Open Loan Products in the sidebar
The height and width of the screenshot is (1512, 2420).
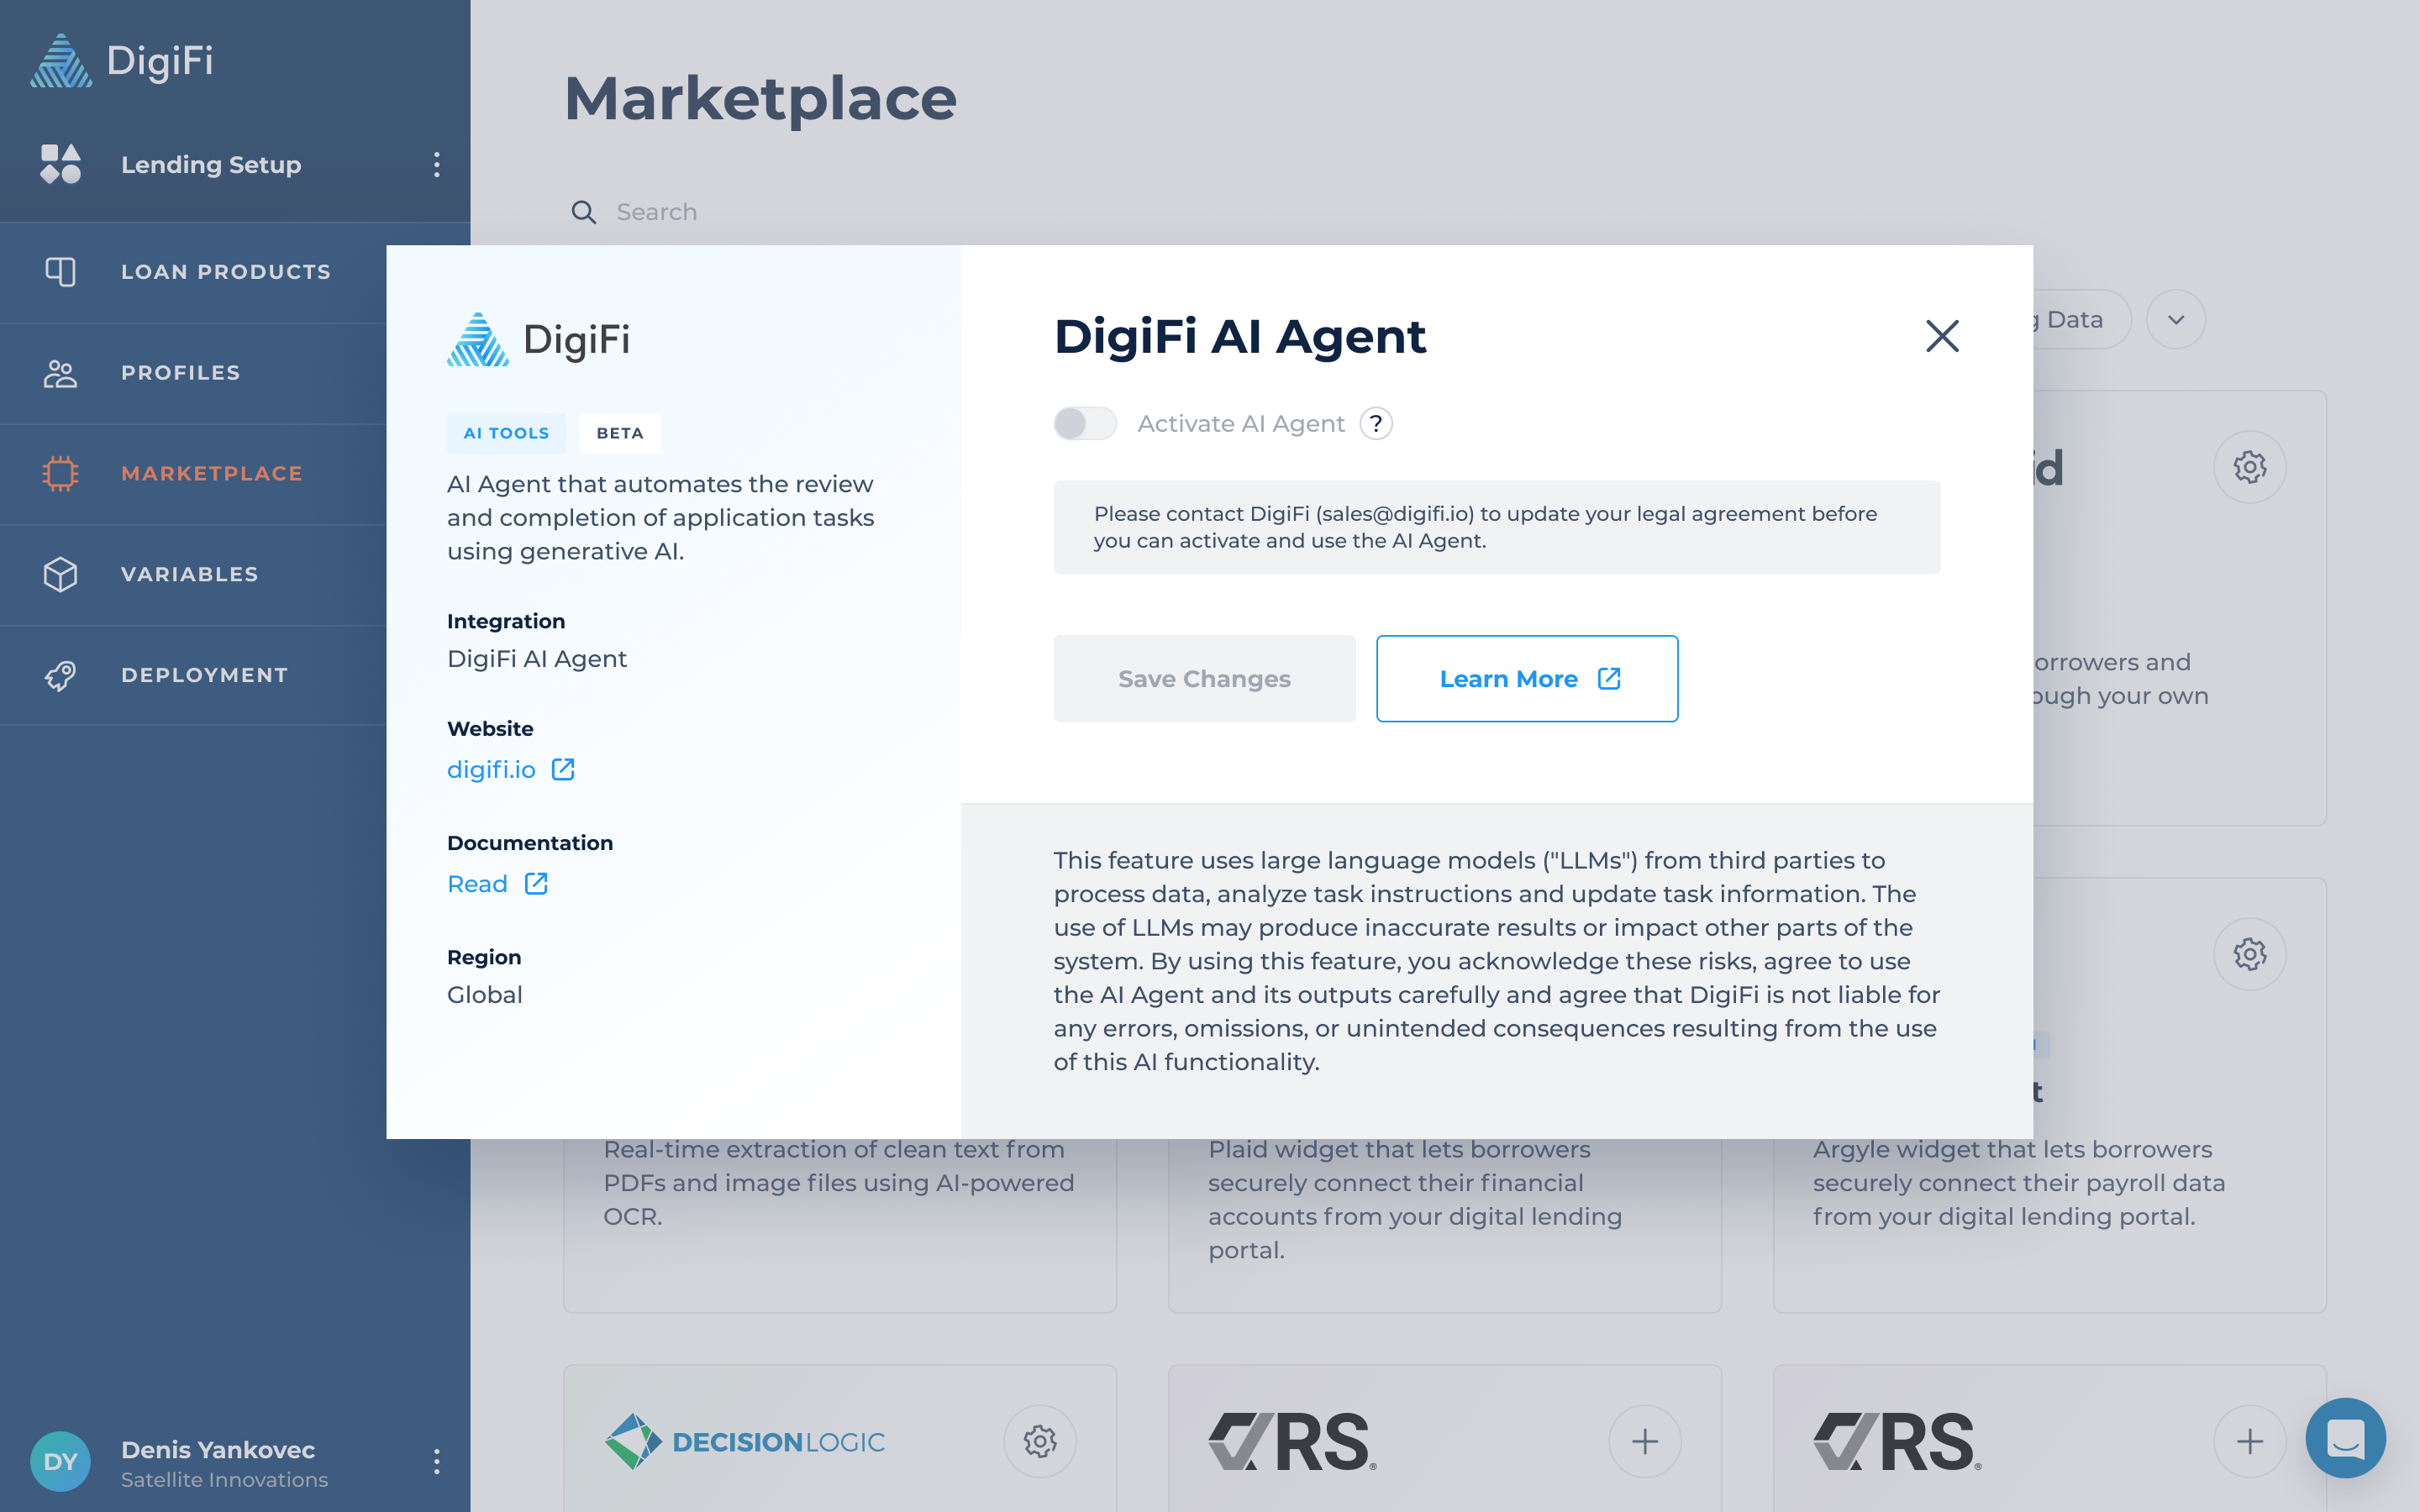[225, 272]
